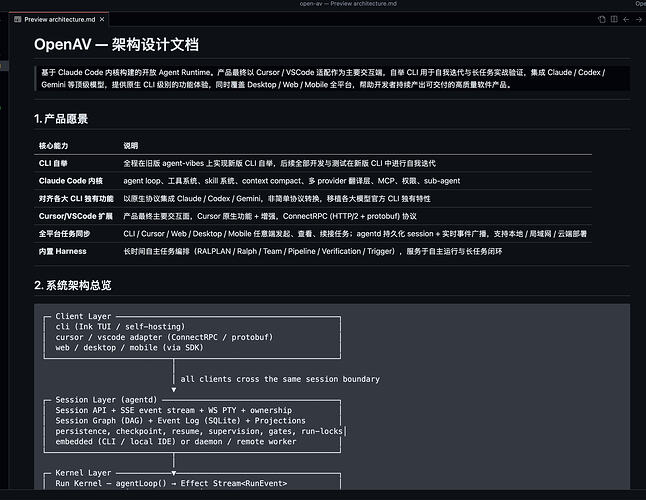Click the '对齐各大 CLI 独有功能' cell
This screenshot has height=500, width=646.
point(76,199)
